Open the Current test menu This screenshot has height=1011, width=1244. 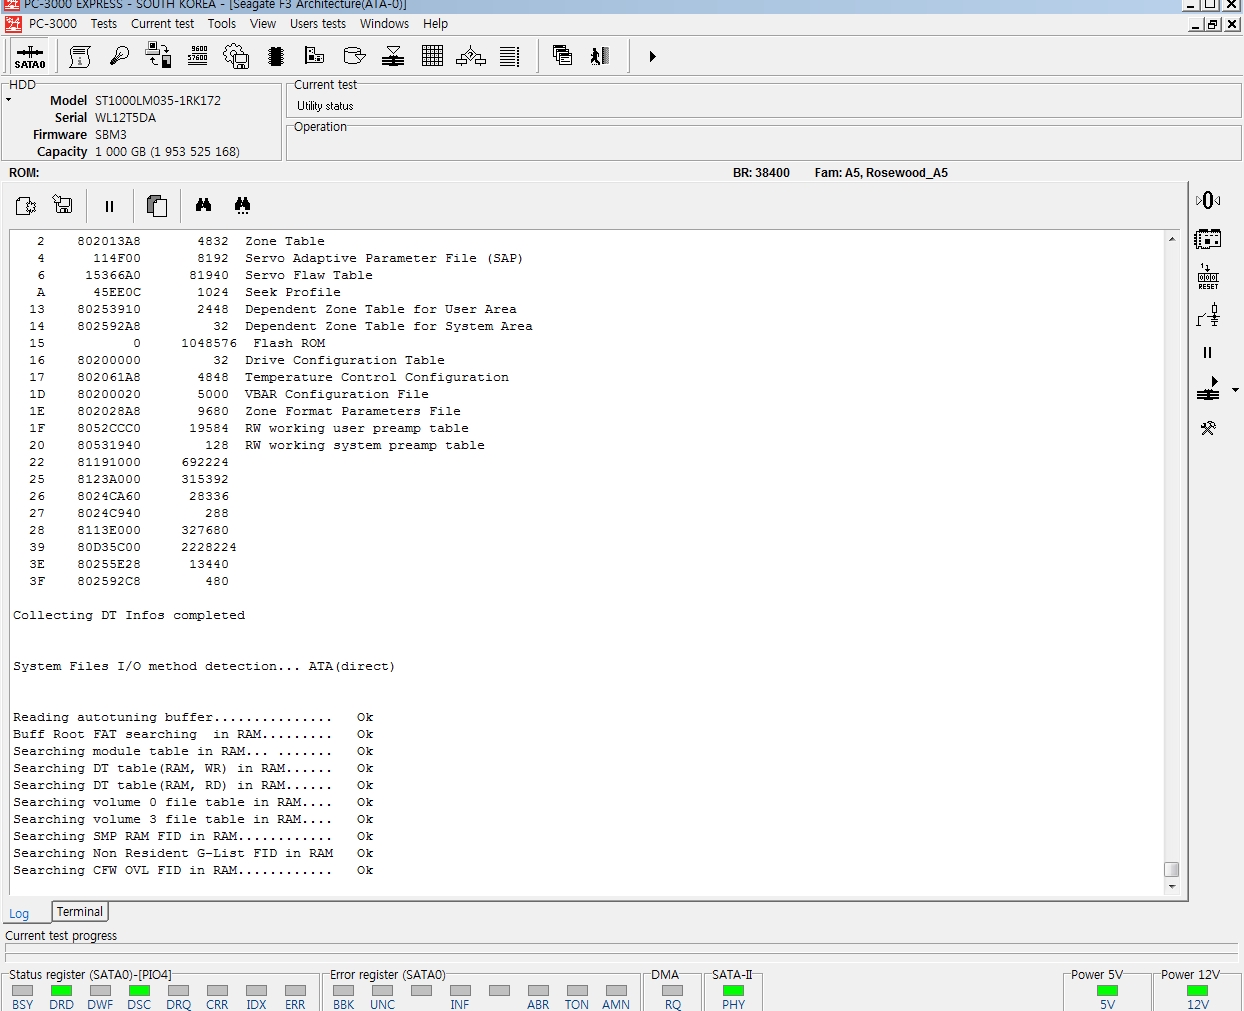point(162,24)
